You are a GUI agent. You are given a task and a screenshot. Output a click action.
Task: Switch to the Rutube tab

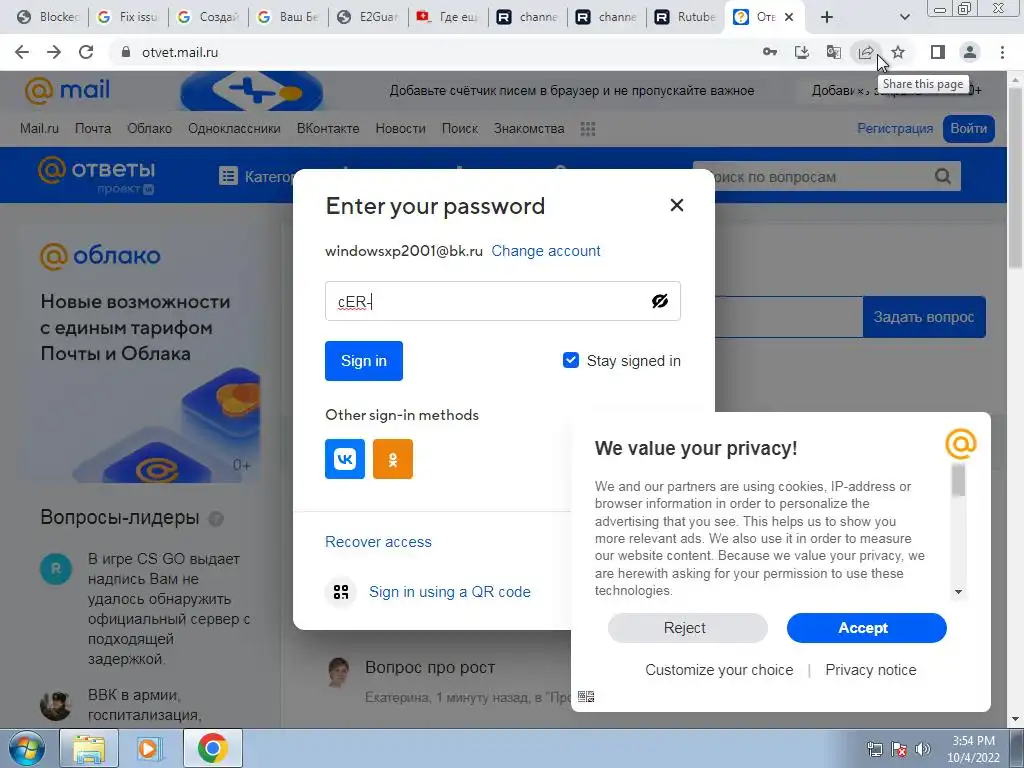pyautogui.click(x=685, y=17)
